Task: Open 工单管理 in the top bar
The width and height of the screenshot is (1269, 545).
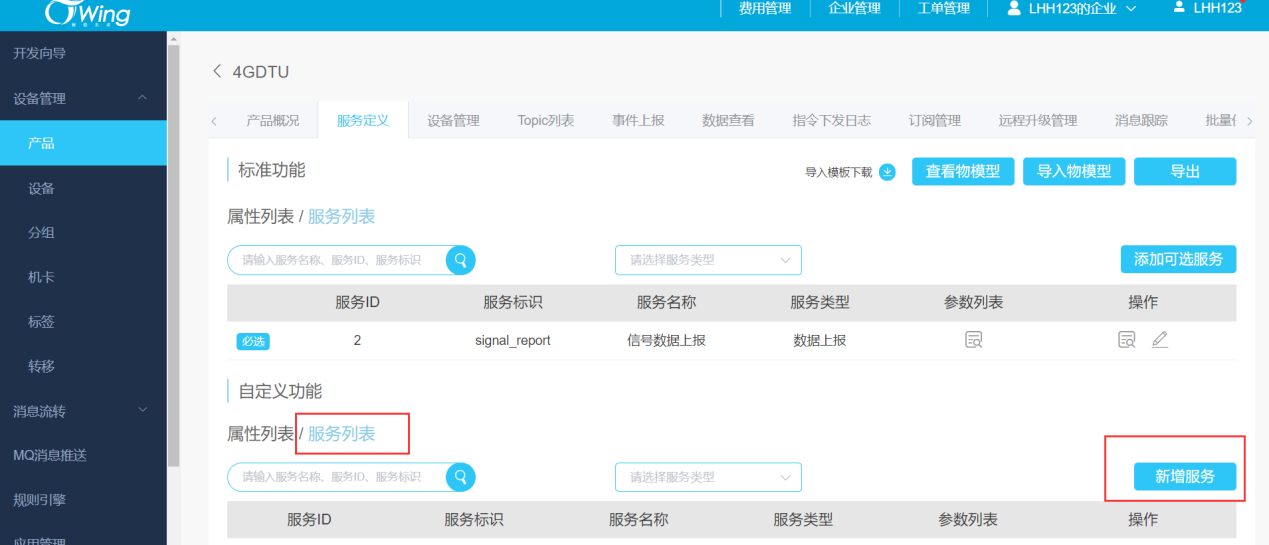Action: tap(943, 8)
